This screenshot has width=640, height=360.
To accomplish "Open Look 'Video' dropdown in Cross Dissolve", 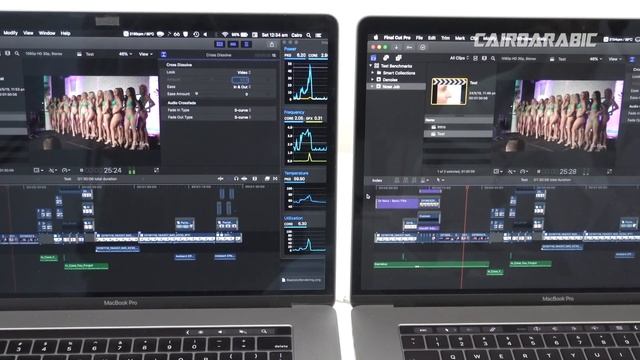I will pos(244,72).
